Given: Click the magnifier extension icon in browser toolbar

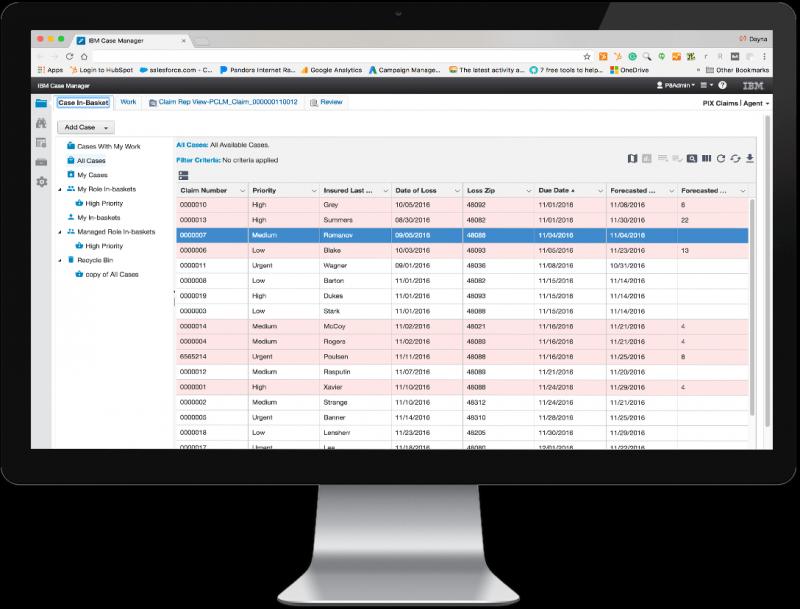Looking at the screenshot, I should pos(647,57).
